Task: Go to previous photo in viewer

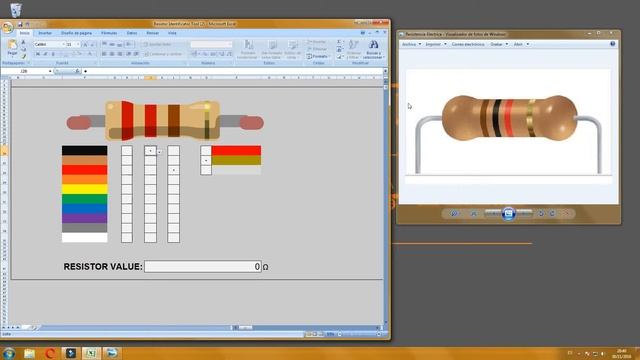Action: pos(493,213)
